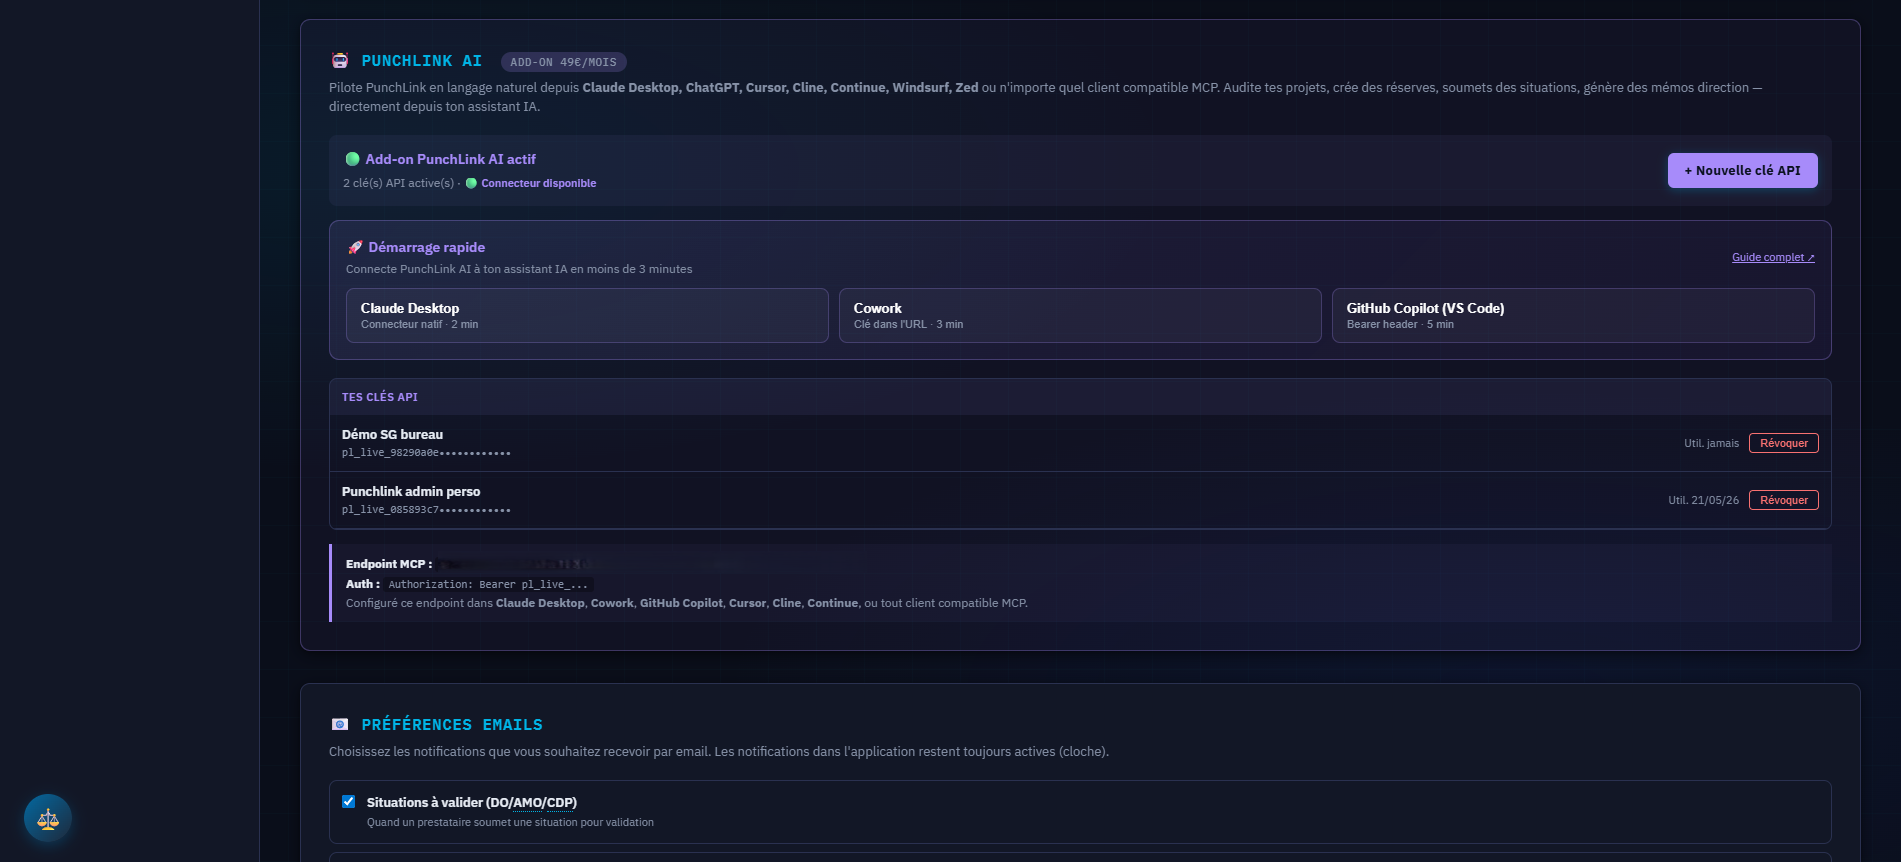Click the green dot before Connecteur disponible
1901x862 pixels.
click(471, 183)
